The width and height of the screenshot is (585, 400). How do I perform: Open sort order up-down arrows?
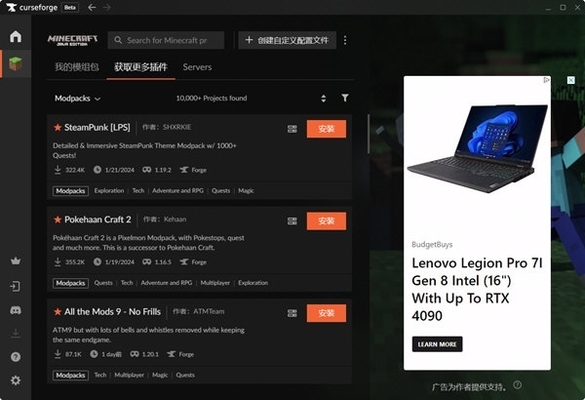coord(323,98)
